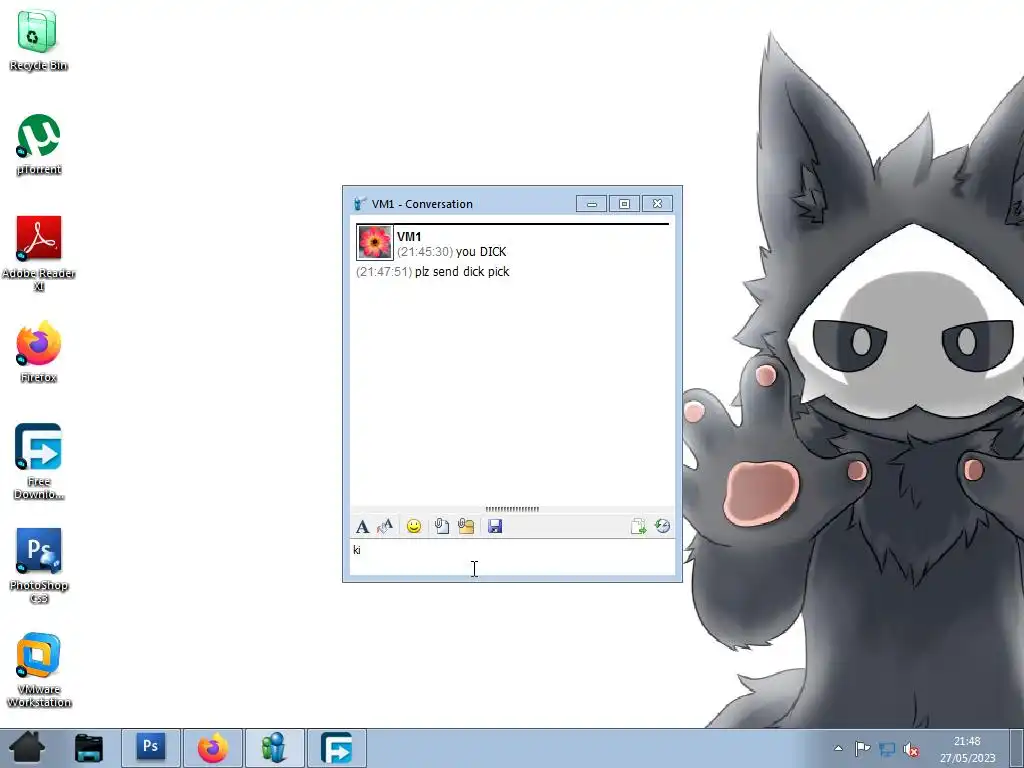Click the attach folder paperclip icon
The image size is (1024, 768).
[466, 526]
